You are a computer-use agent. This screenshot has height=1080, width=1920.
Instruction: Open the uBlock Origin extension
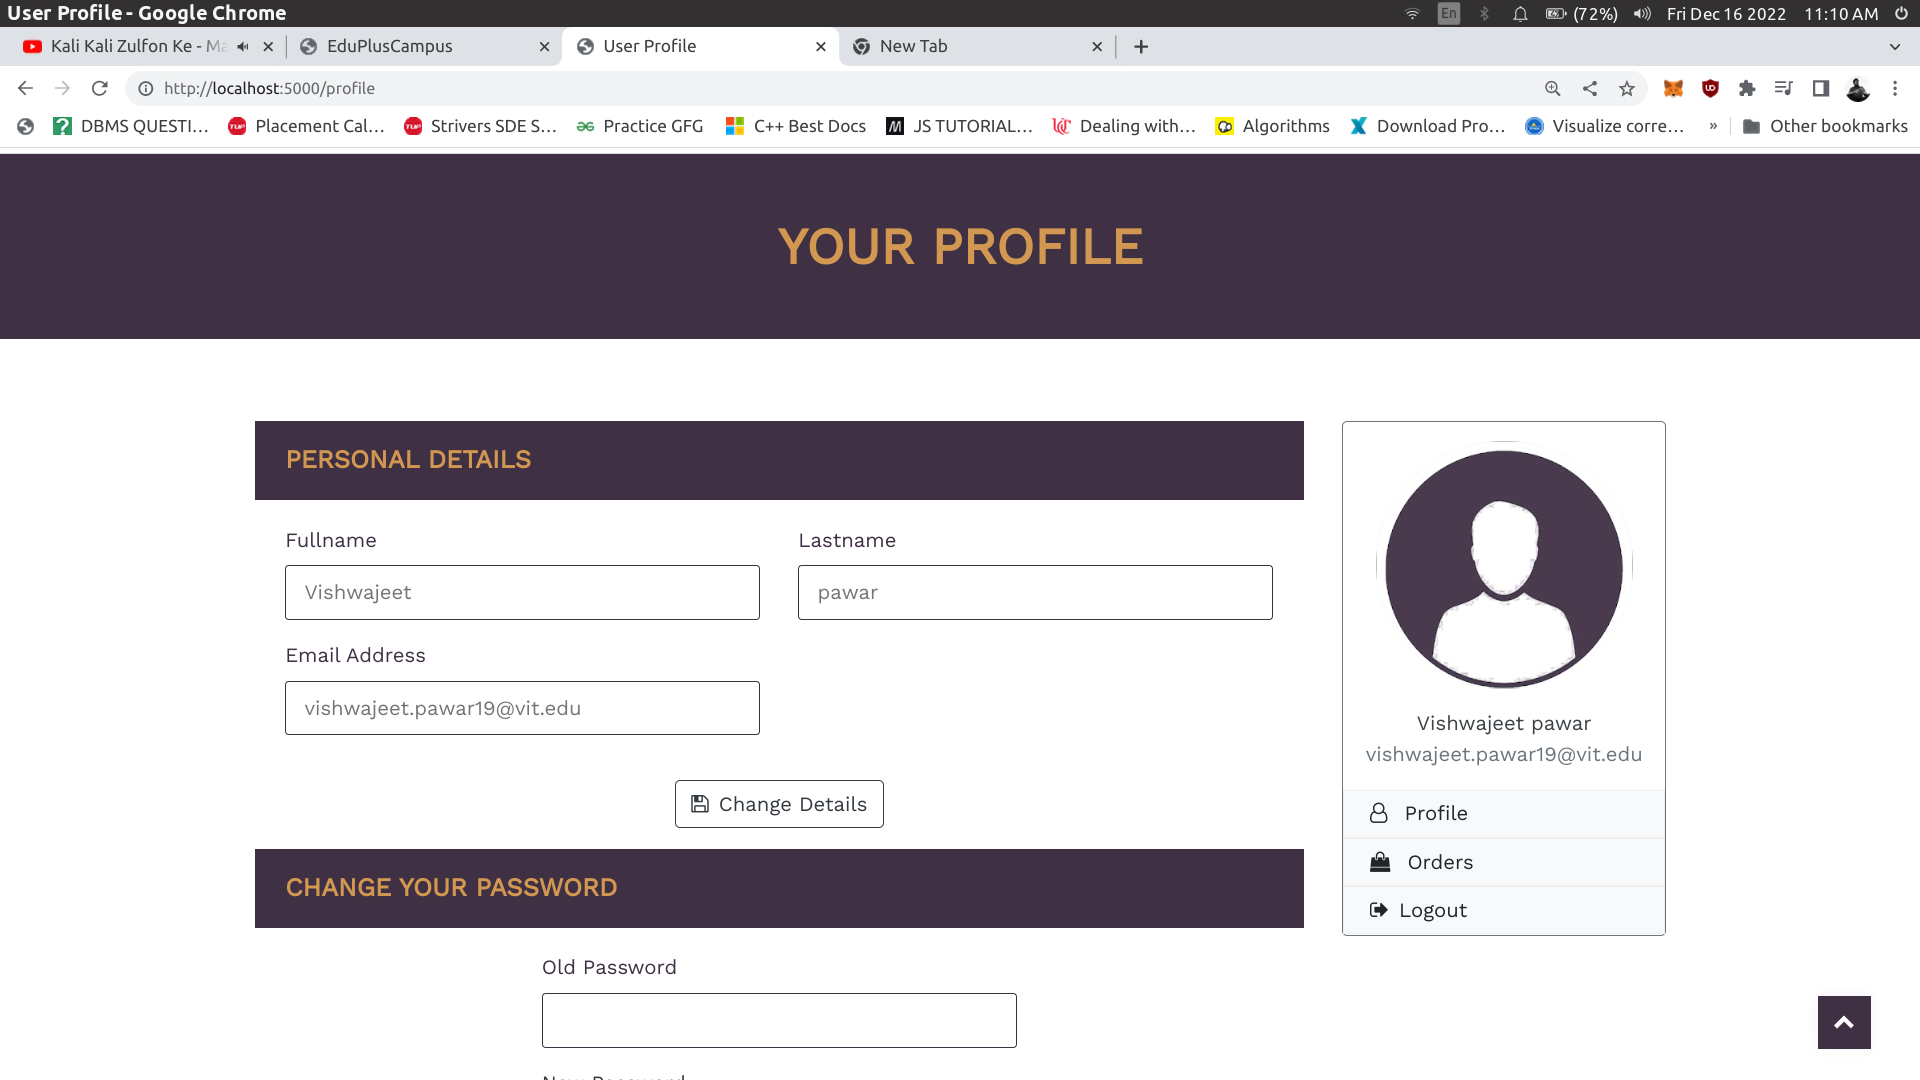(1710, 88)
